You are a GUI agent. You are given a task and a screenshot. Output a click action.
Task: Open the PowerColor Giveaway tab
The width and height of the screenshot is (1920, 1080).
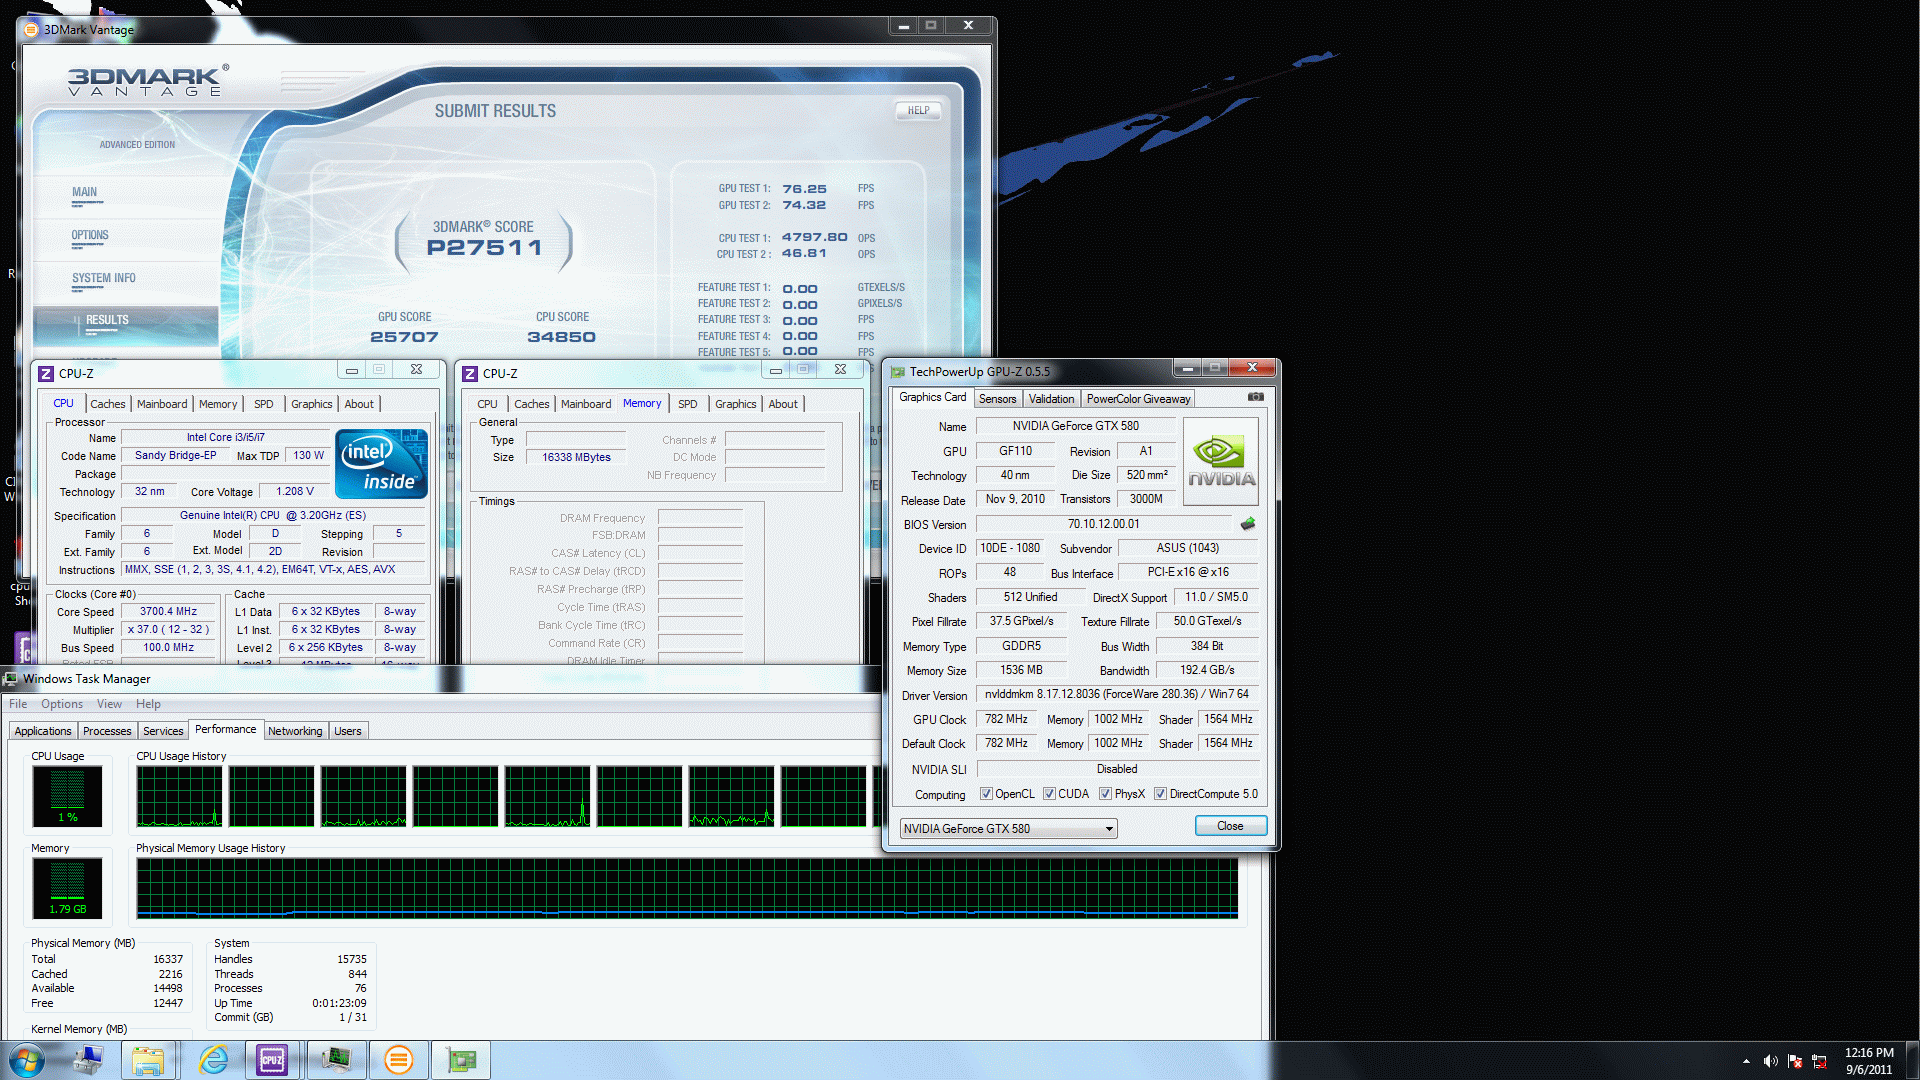coord(1138,399)
